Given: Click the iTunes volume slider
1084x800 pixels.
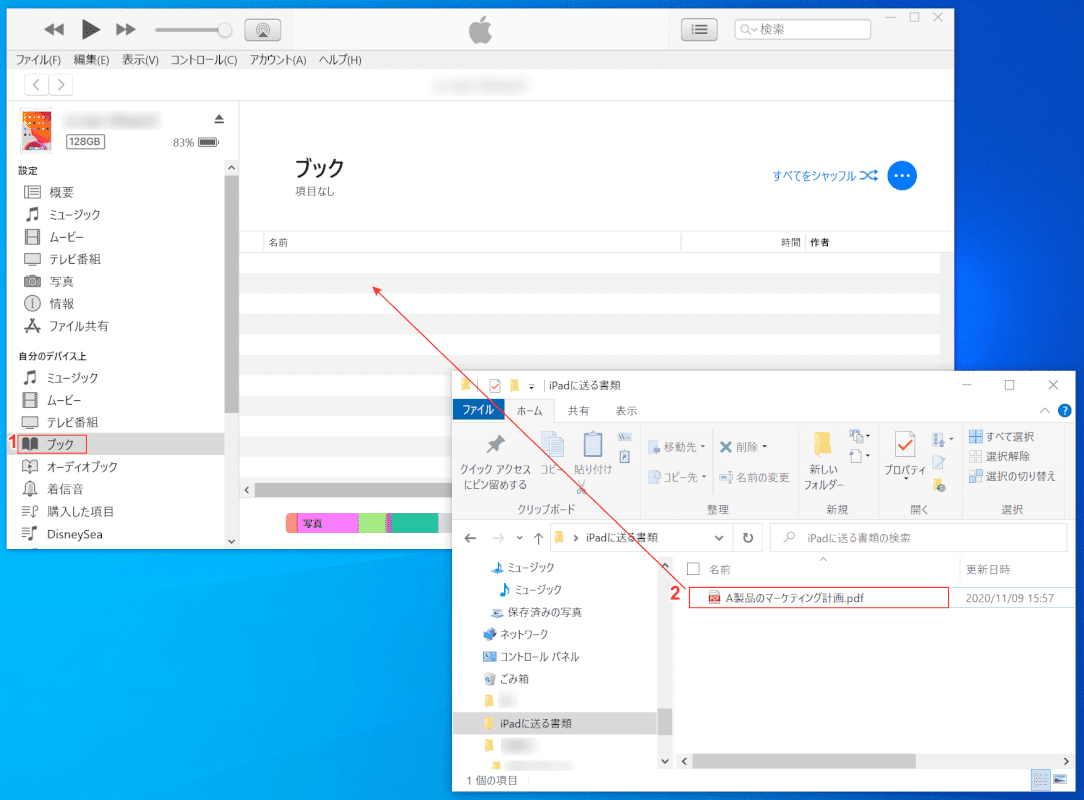Looking at the screenshot, I should pyautogui.click(x=193, y=30).
